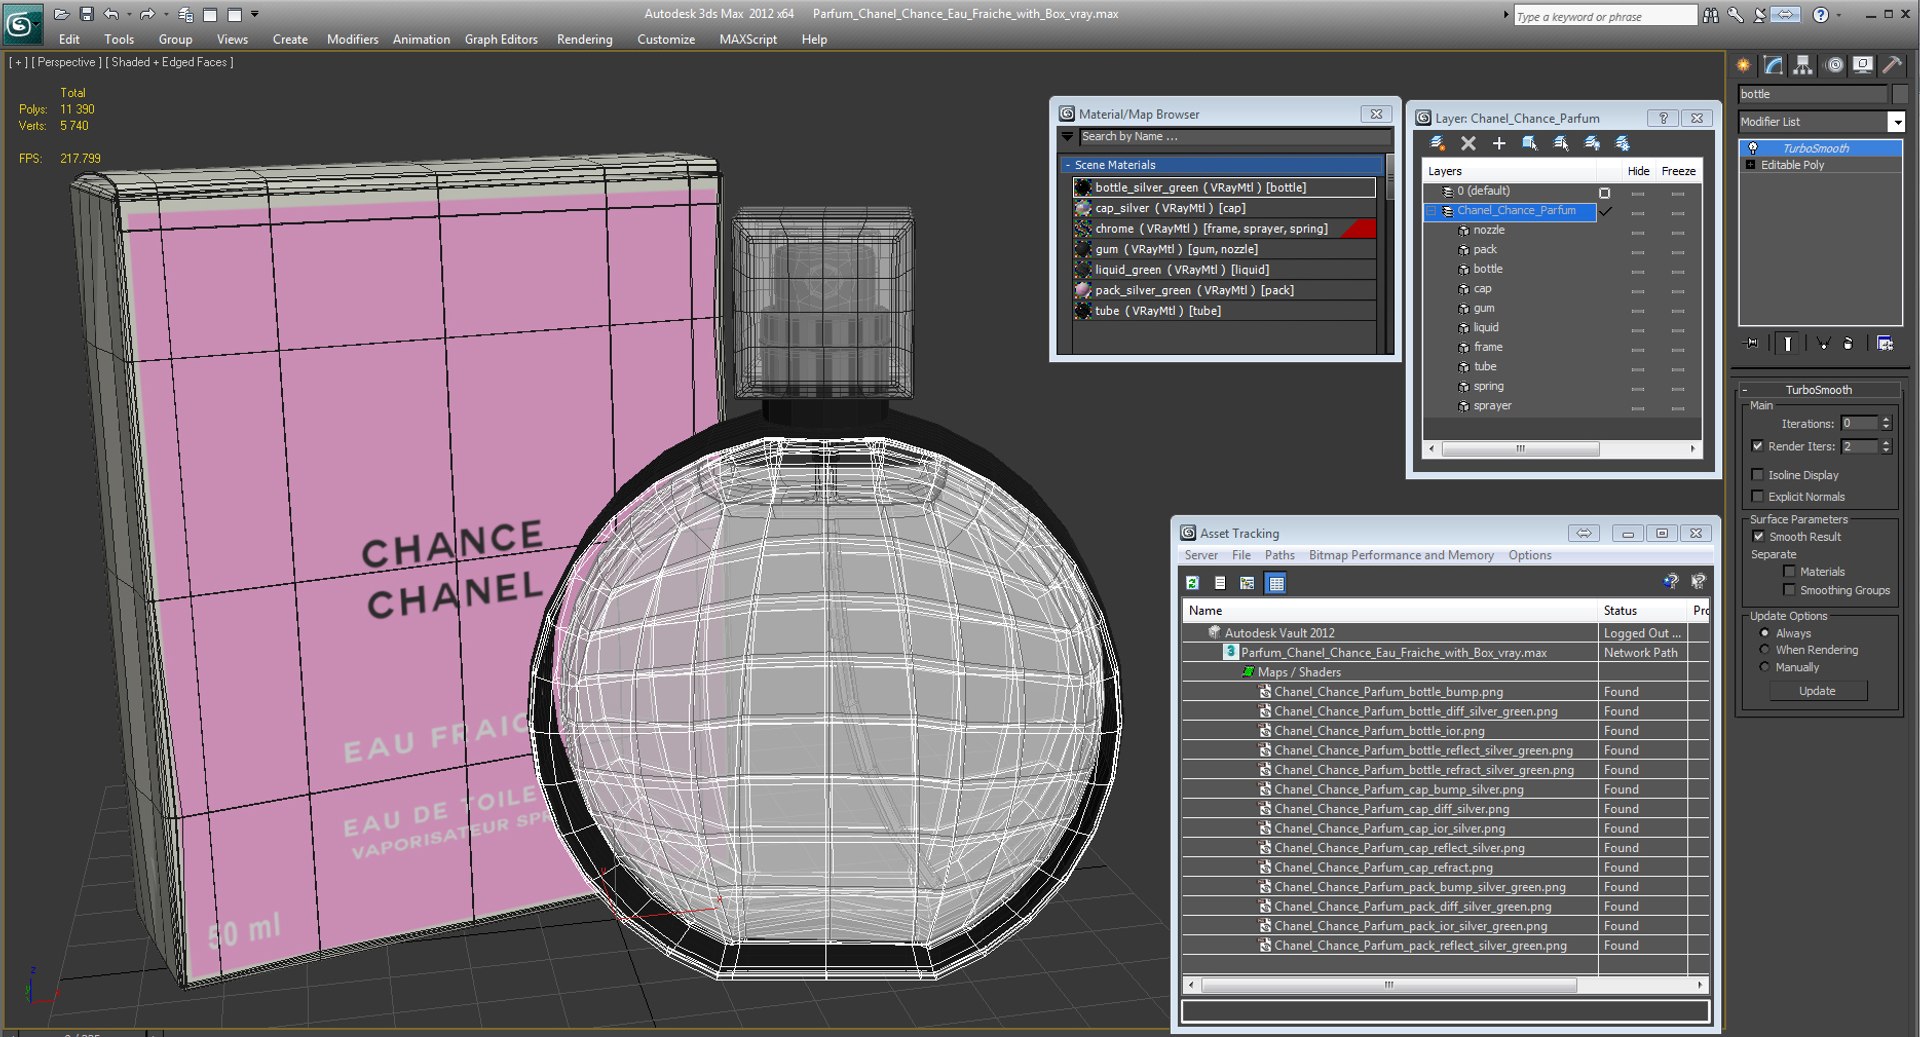Enable Separate by Materials checkbox
Image resolution: width=1920 pixels, height=1037 pixels.
click(x=1789, y=572)
